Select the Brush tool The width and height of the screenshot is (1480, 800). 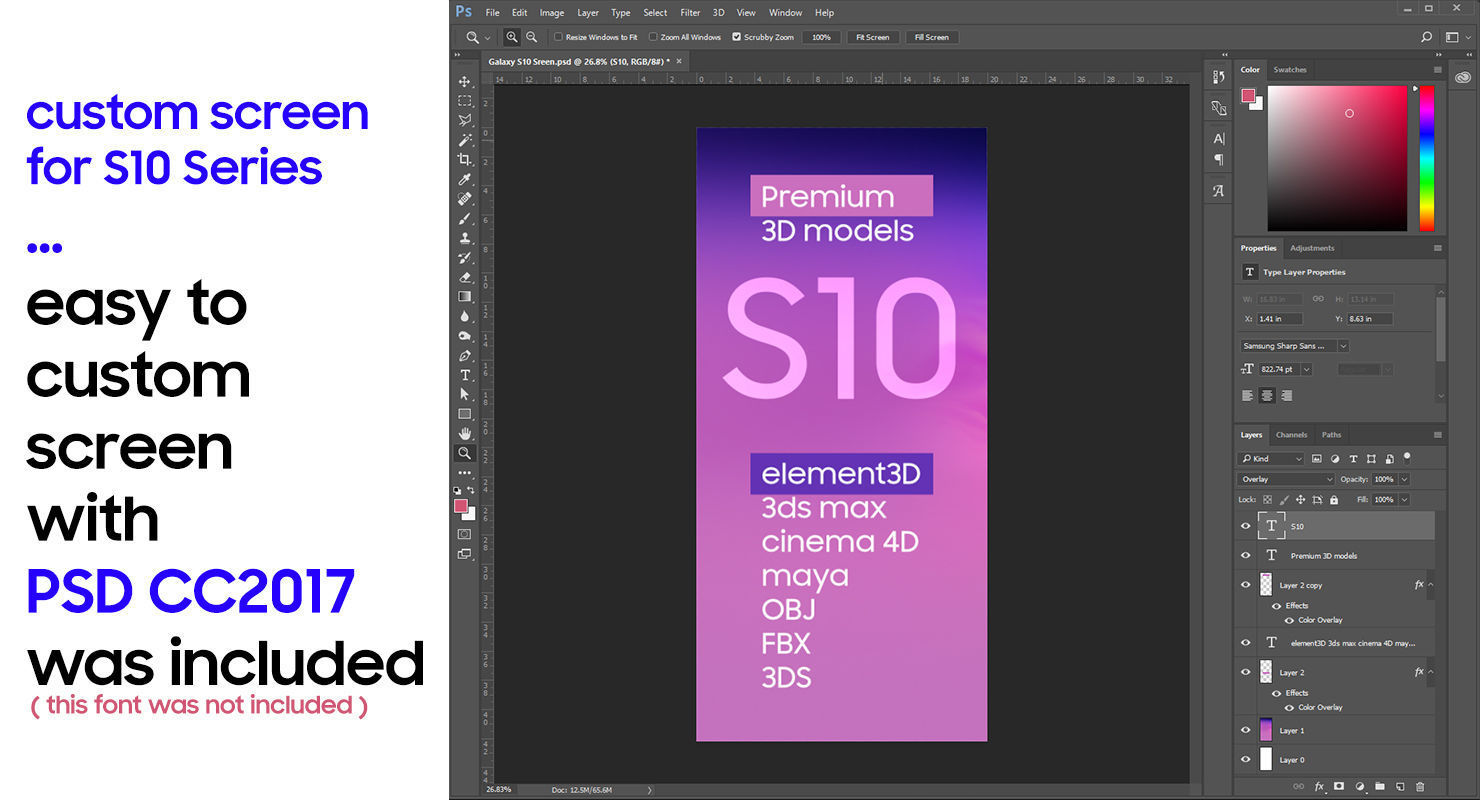pyautogui.click(x=464, y=218)
